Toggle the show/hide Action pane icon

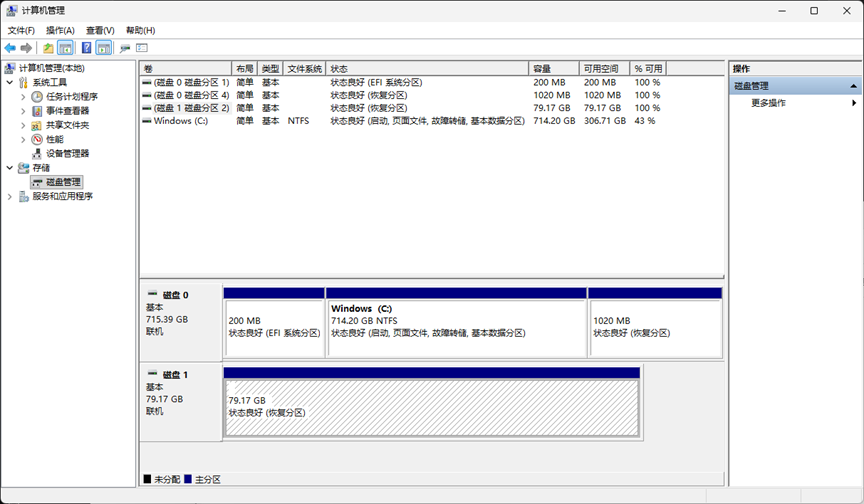click(104, 48)
